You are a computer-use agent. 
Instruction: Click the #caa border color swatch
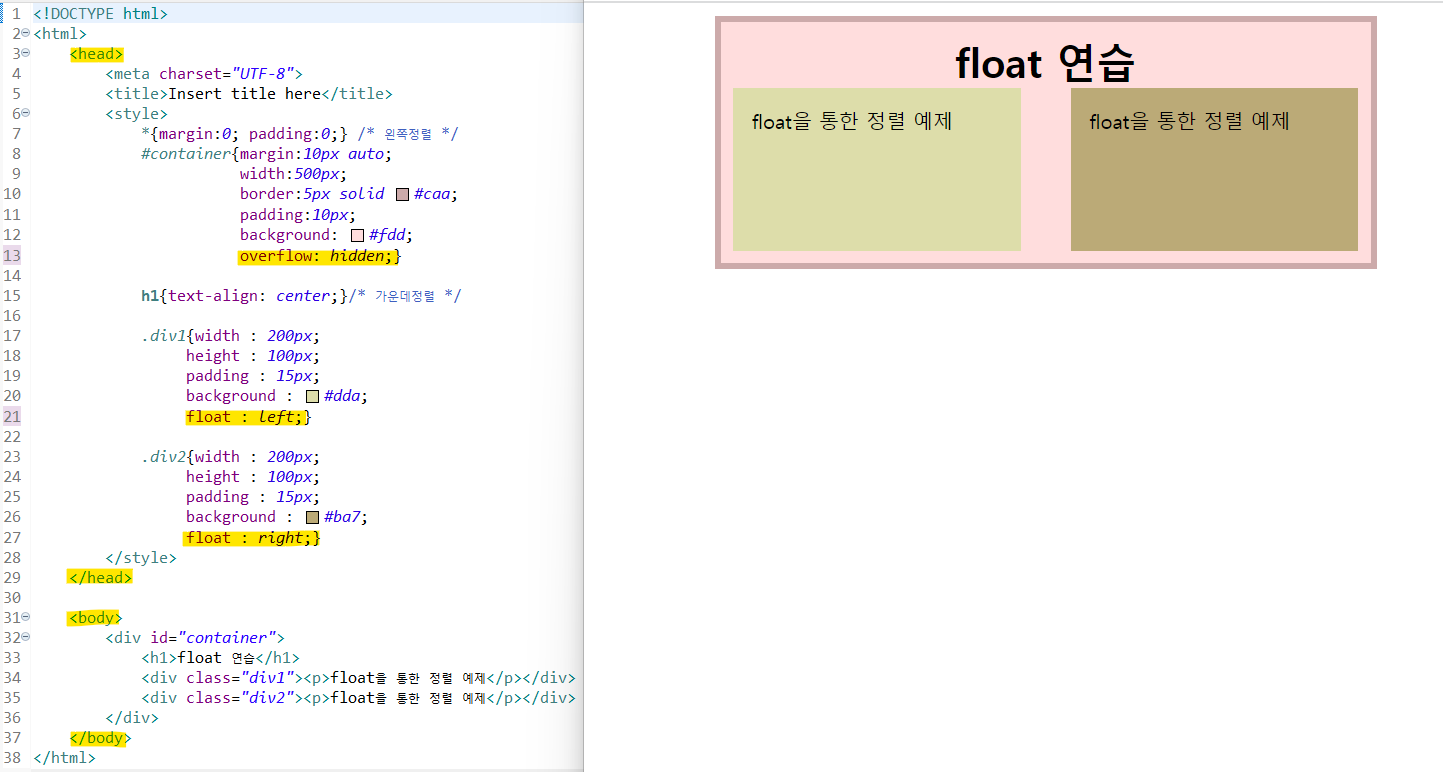point(403,195)
